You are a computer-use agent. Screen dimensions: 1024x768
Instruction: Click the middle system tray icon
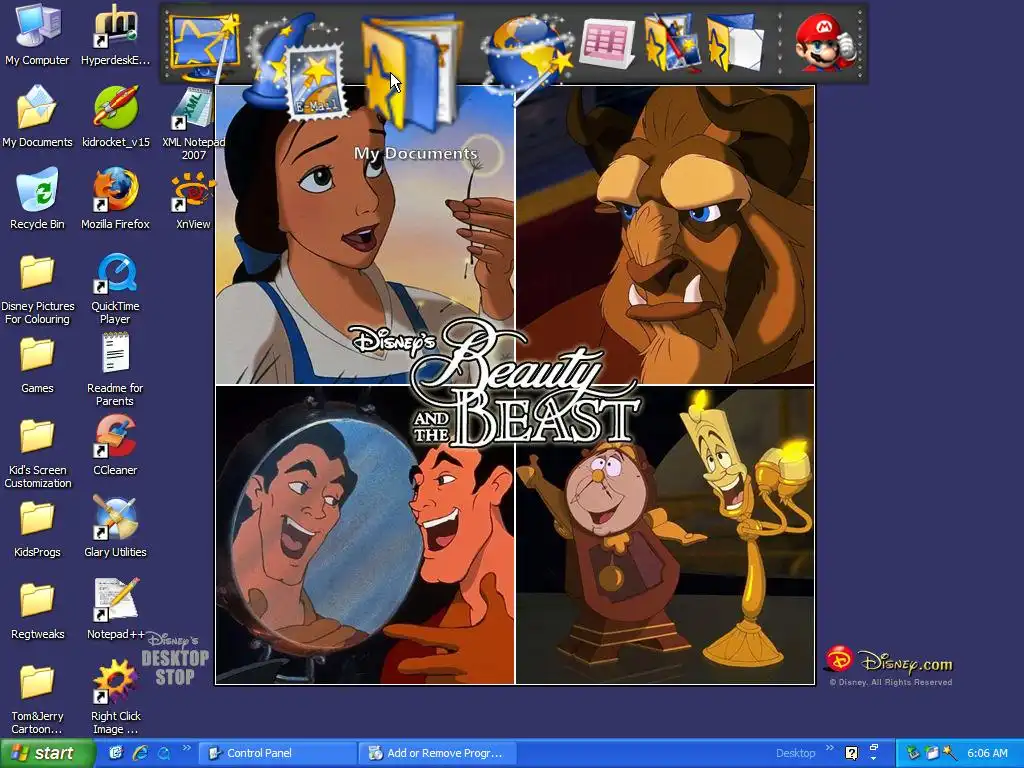click(x=932, y=753)
